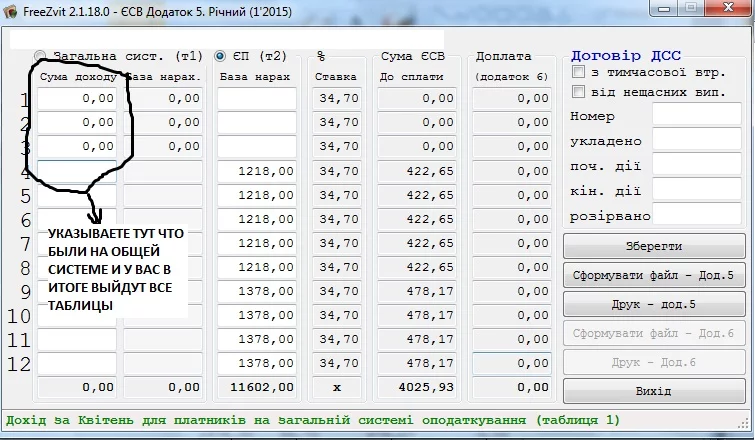
Task: Minimize the FreeZvit window
Action: point(664,8)
